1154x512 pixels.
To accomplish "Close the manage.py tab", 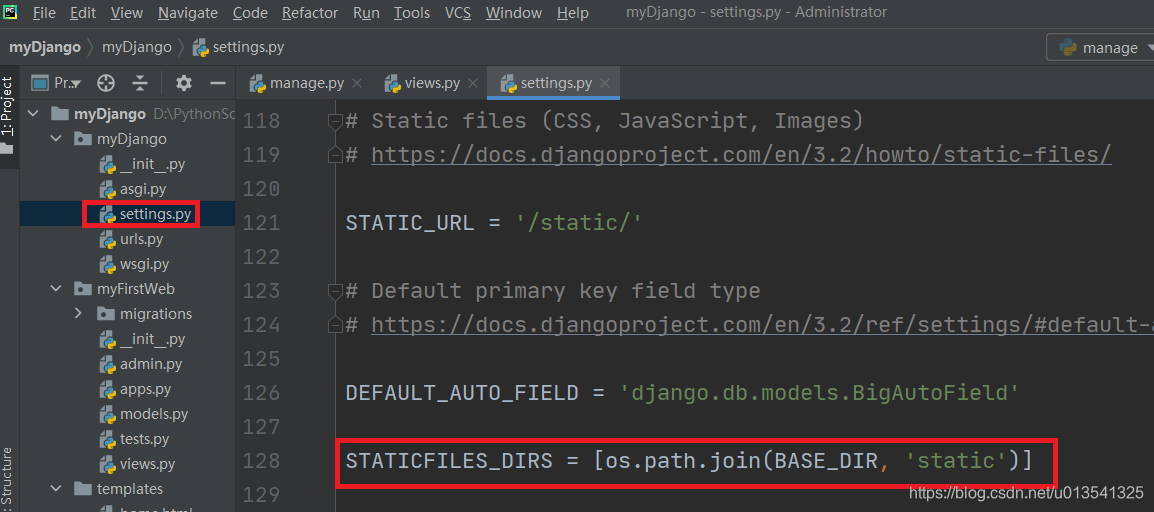I will coord(357,83).
